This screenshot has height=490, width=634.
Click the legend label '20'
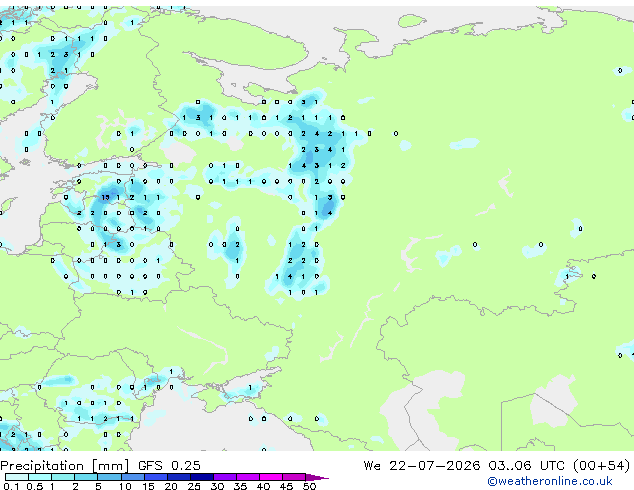pyautogui.click(x=171, y=486)
